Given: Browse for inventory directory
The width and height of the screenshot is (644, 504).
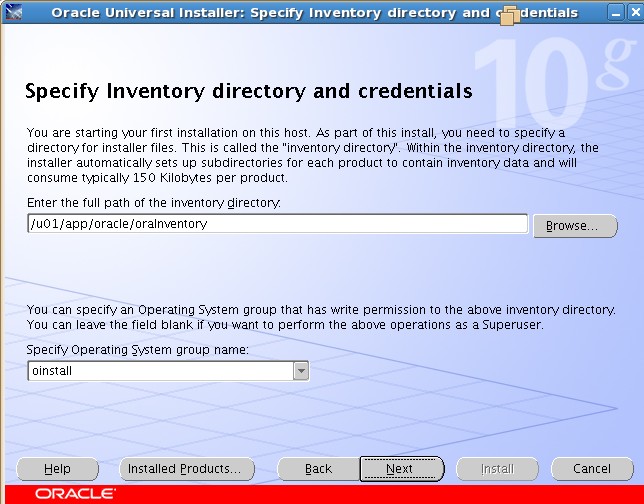Looking at the screenshot, I should (575, 226).
